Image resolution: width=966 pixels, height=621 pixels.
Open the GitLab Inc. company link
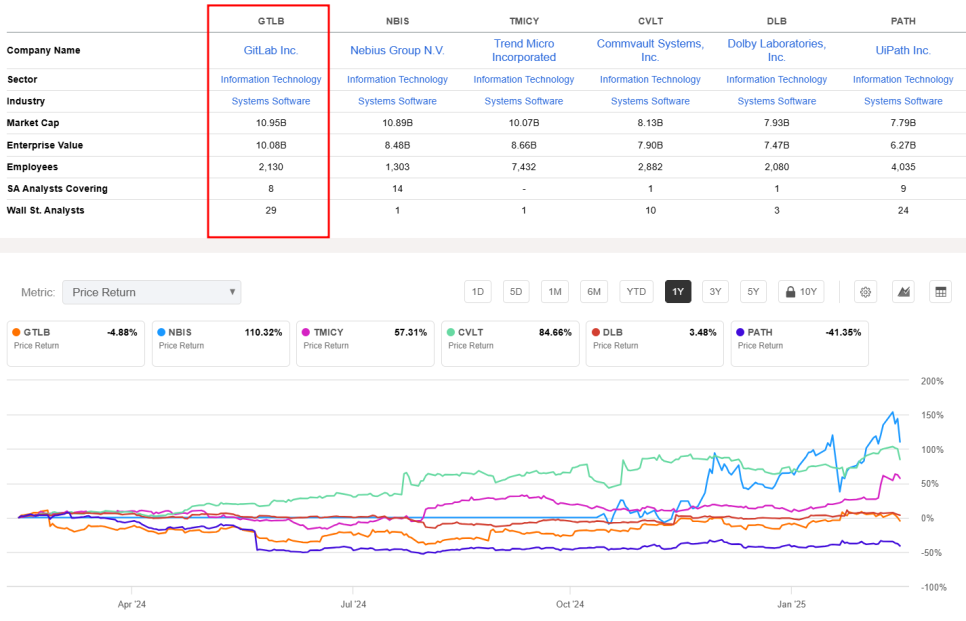pos(271,51)
